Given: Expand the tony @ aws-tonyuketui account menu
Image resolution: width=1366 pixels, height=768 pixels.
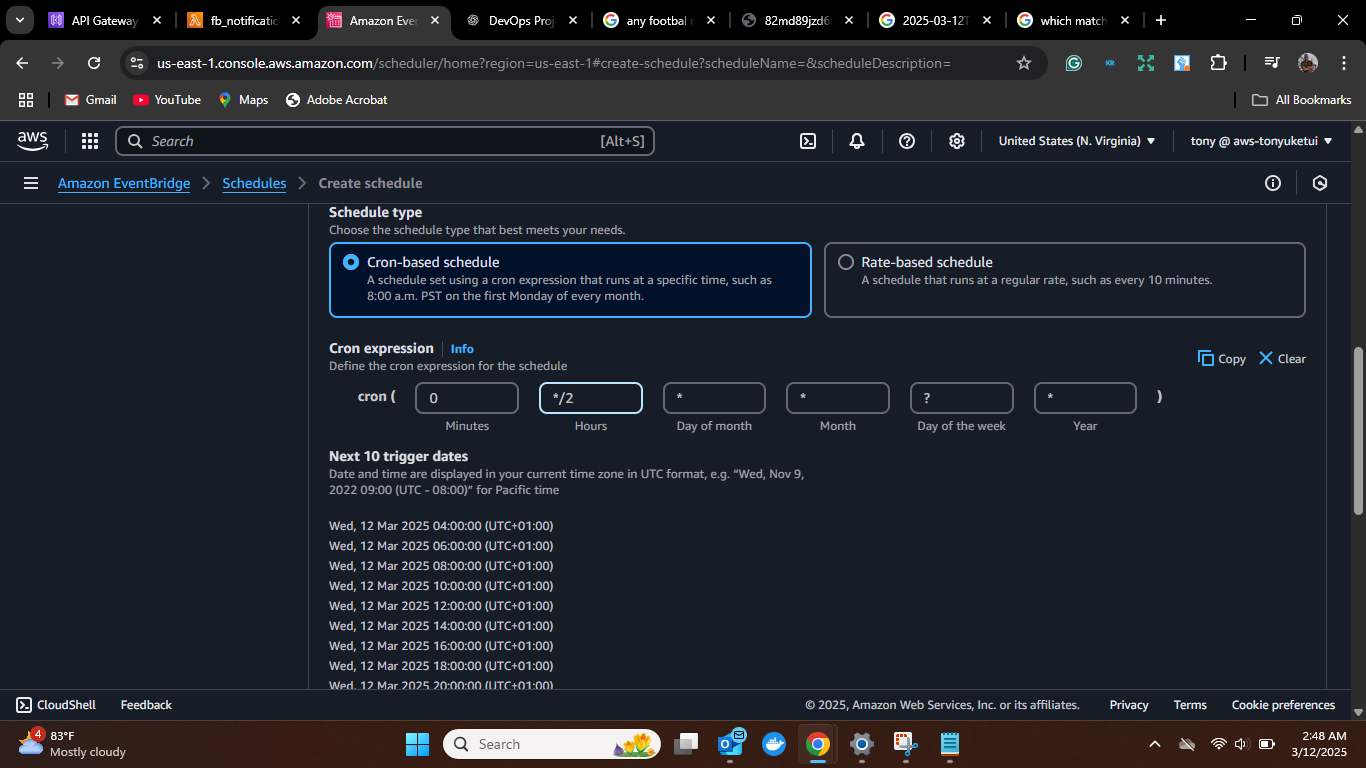Looking at the screenshot, I should [1262, 141].
